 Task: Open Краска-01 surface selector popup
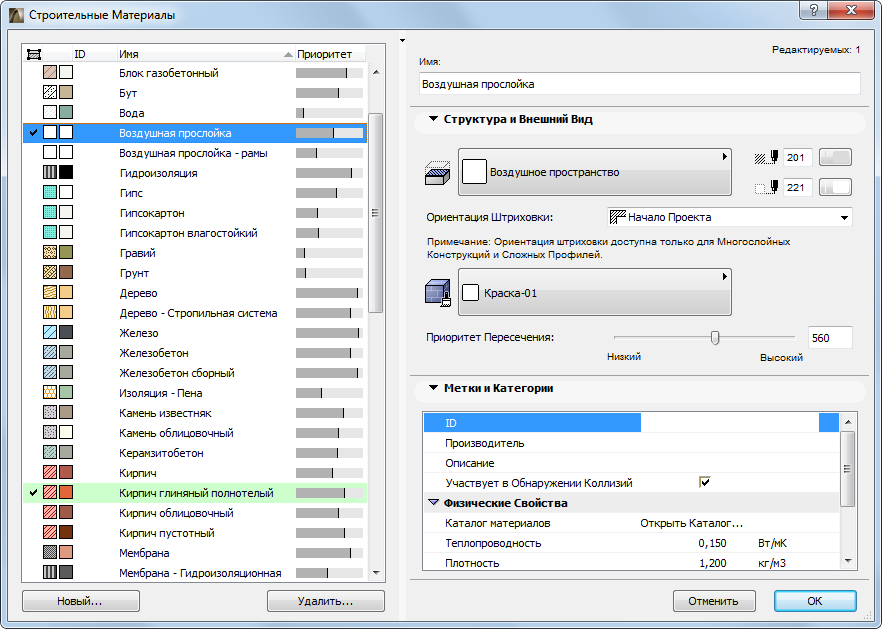coord(595,292)
